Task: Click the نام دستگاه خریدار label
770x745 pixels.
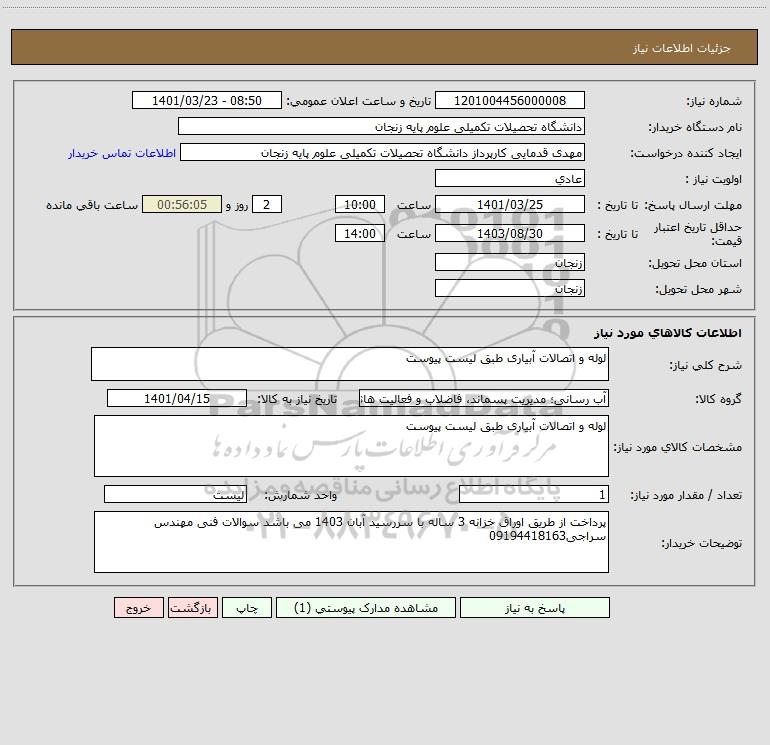Action: [x=695, y=127]
